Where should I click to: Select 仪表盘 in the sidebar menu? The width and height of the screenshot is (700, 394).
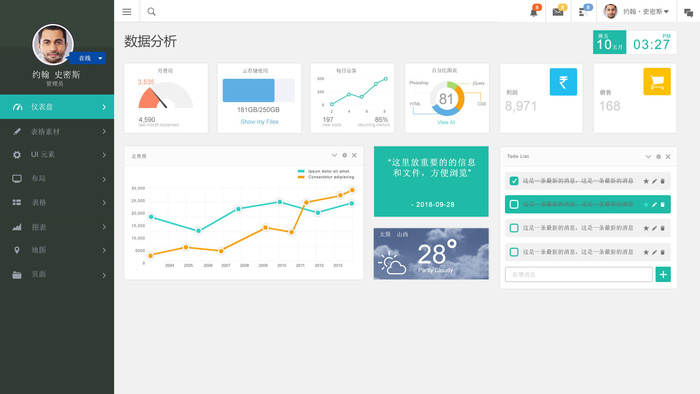[57, 107]
